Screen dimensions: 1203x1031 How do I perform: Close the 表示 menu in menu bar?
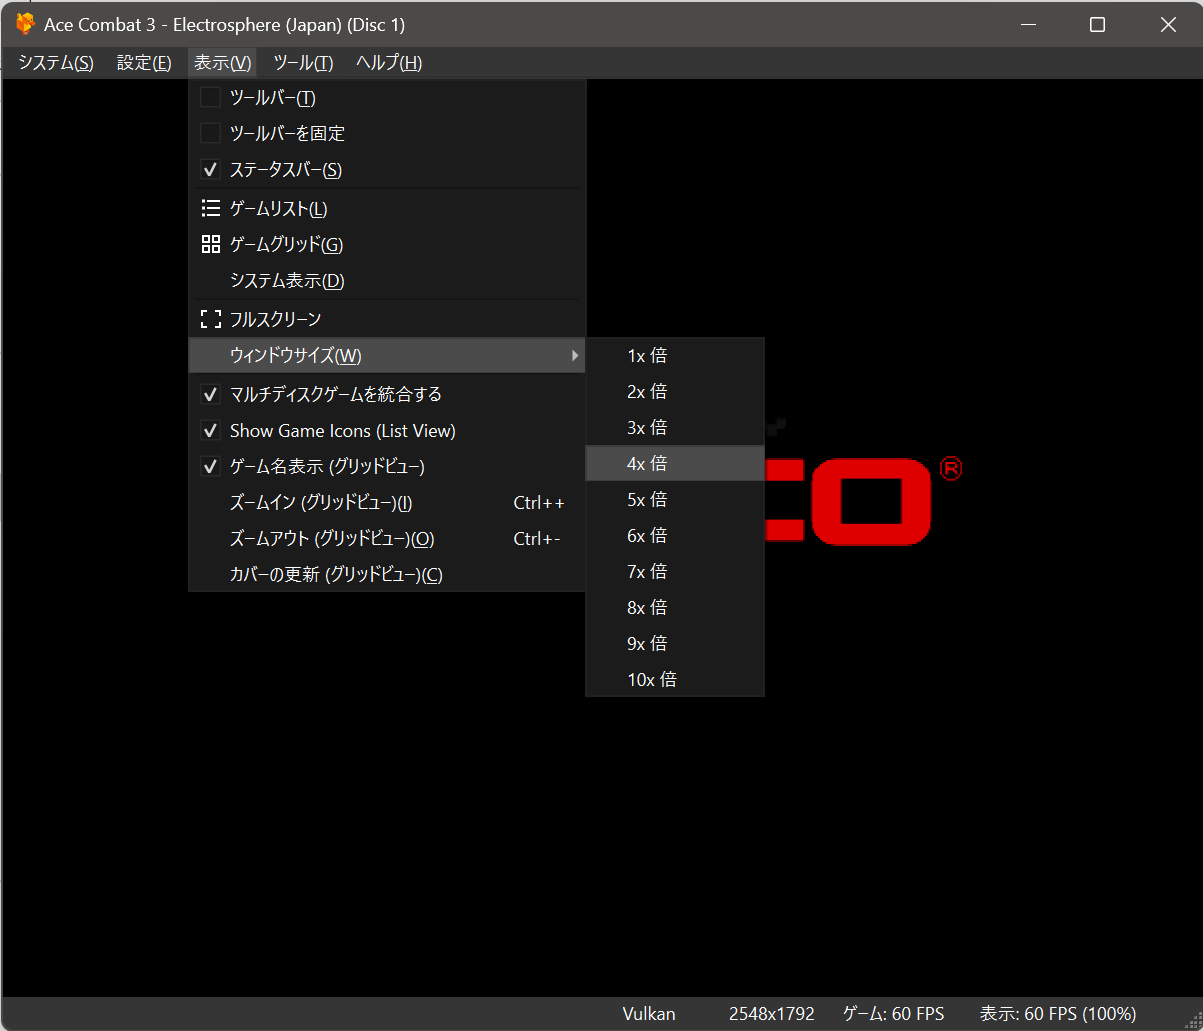[x=222, y=63]
